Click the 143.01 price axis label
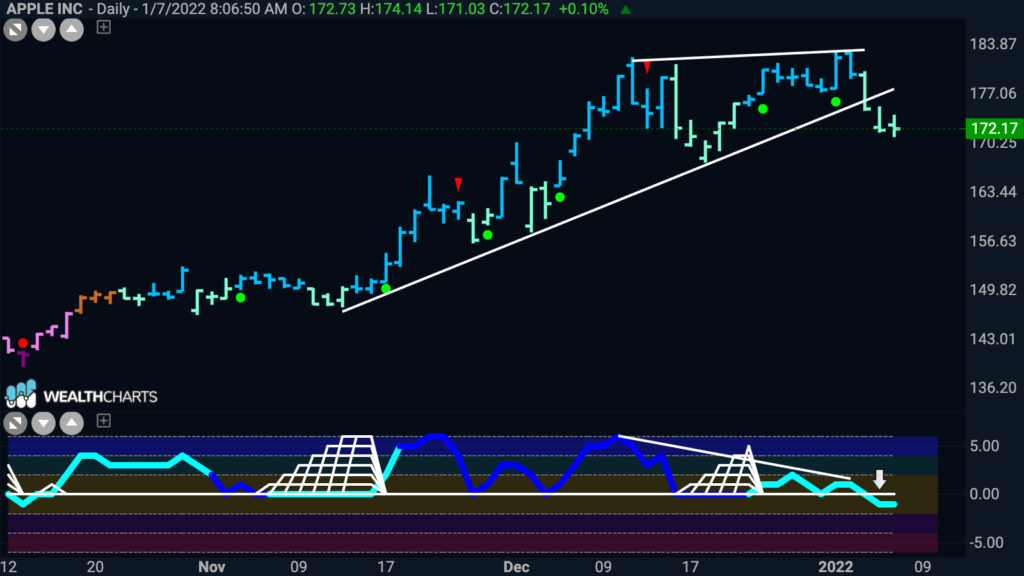1024x576 pixels. coord(993,338)
